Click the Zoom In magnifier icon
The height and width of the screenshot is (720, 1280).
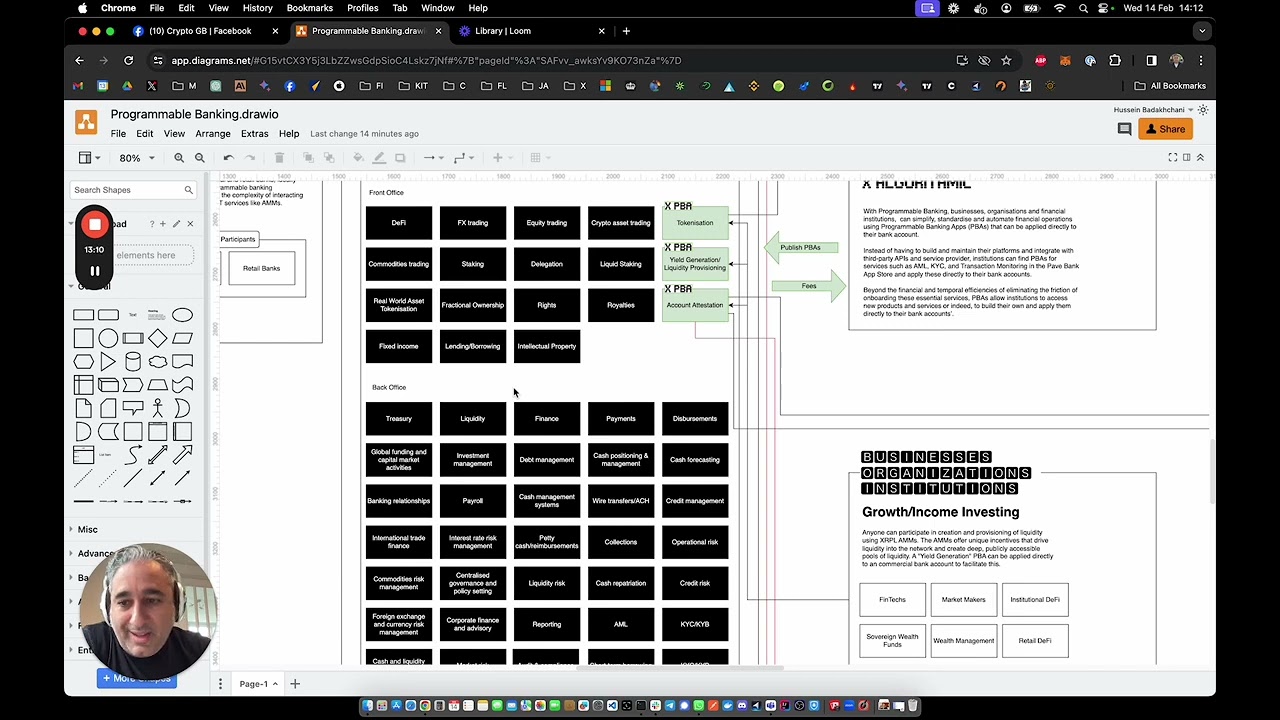179,158
